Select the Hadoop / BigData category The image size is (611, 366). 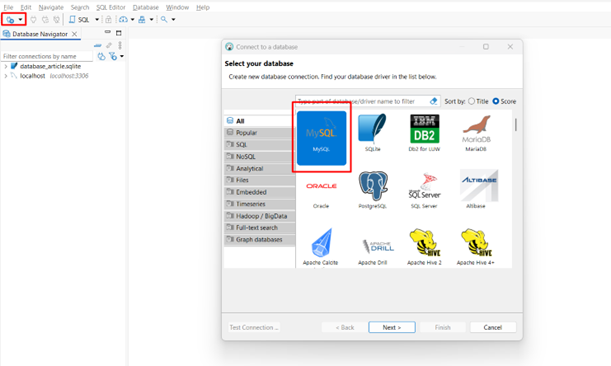(x=259, y=216)
